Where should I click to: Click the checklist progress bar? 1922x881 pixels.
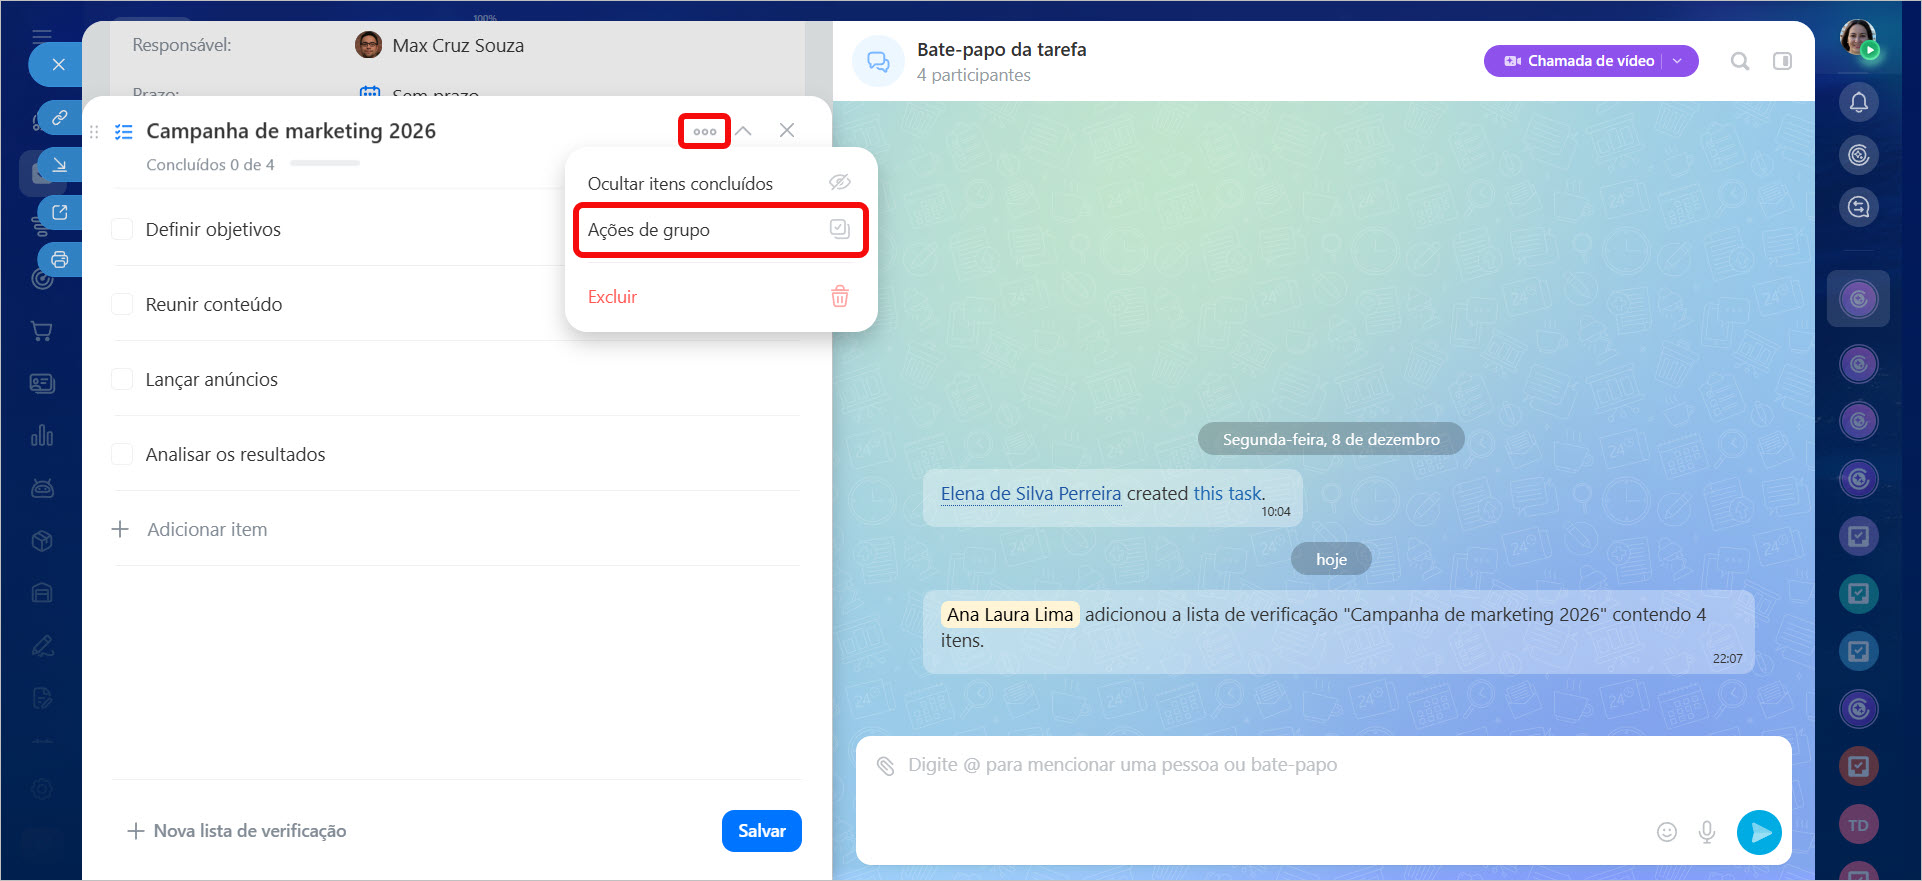[x=325, y=164]
